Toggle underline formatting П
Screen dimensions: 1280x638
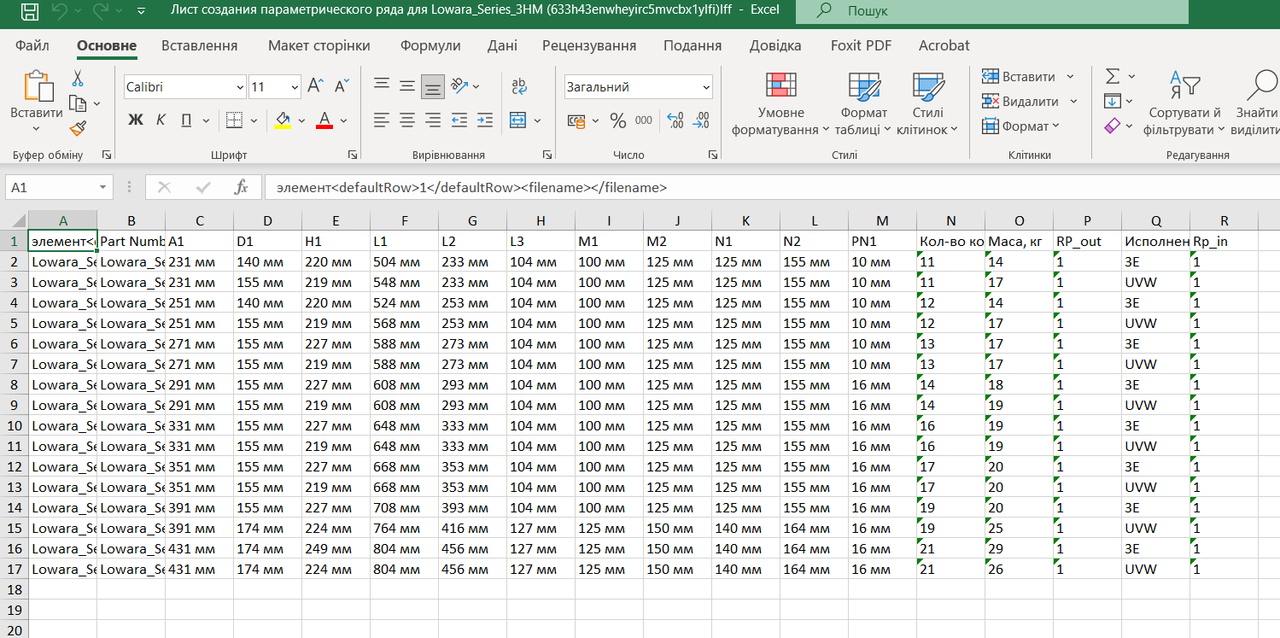pyautogui.click(x=187, y=120)
